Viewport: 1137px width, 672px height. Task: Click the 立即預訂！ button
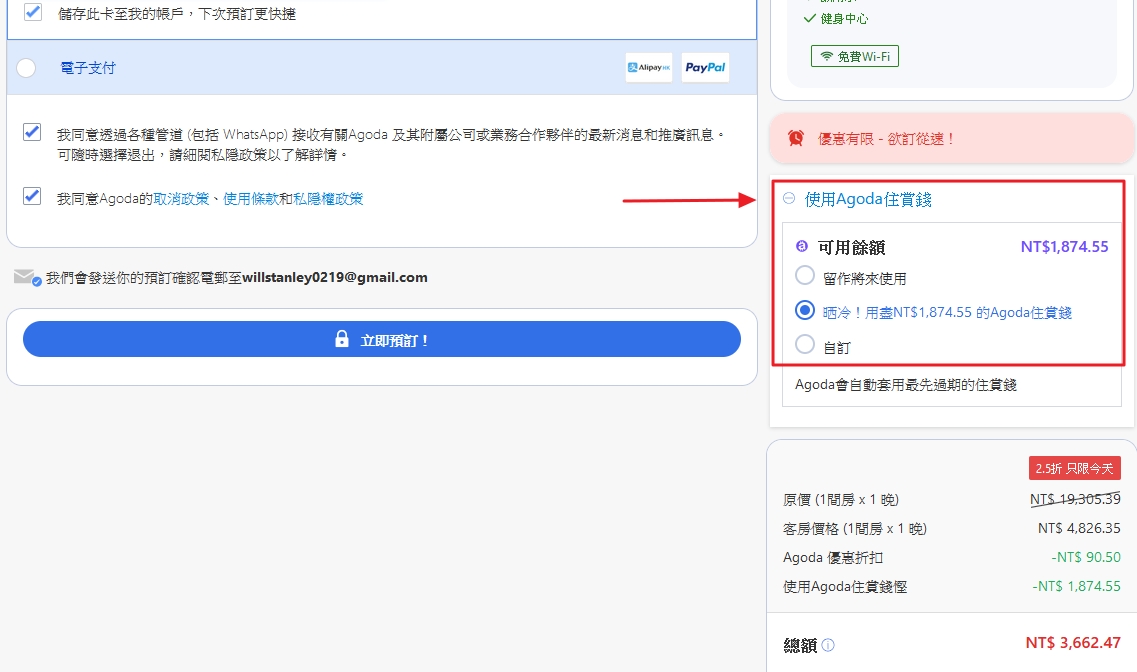click(381, 339)
